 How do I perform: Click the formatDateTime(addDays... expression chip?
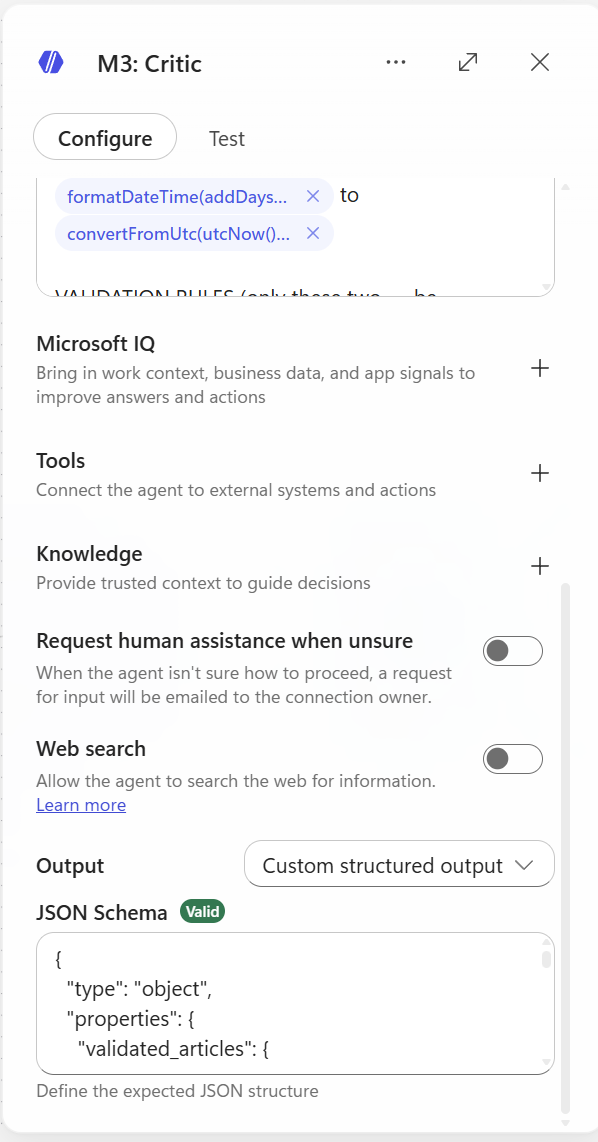click(177, 196)
